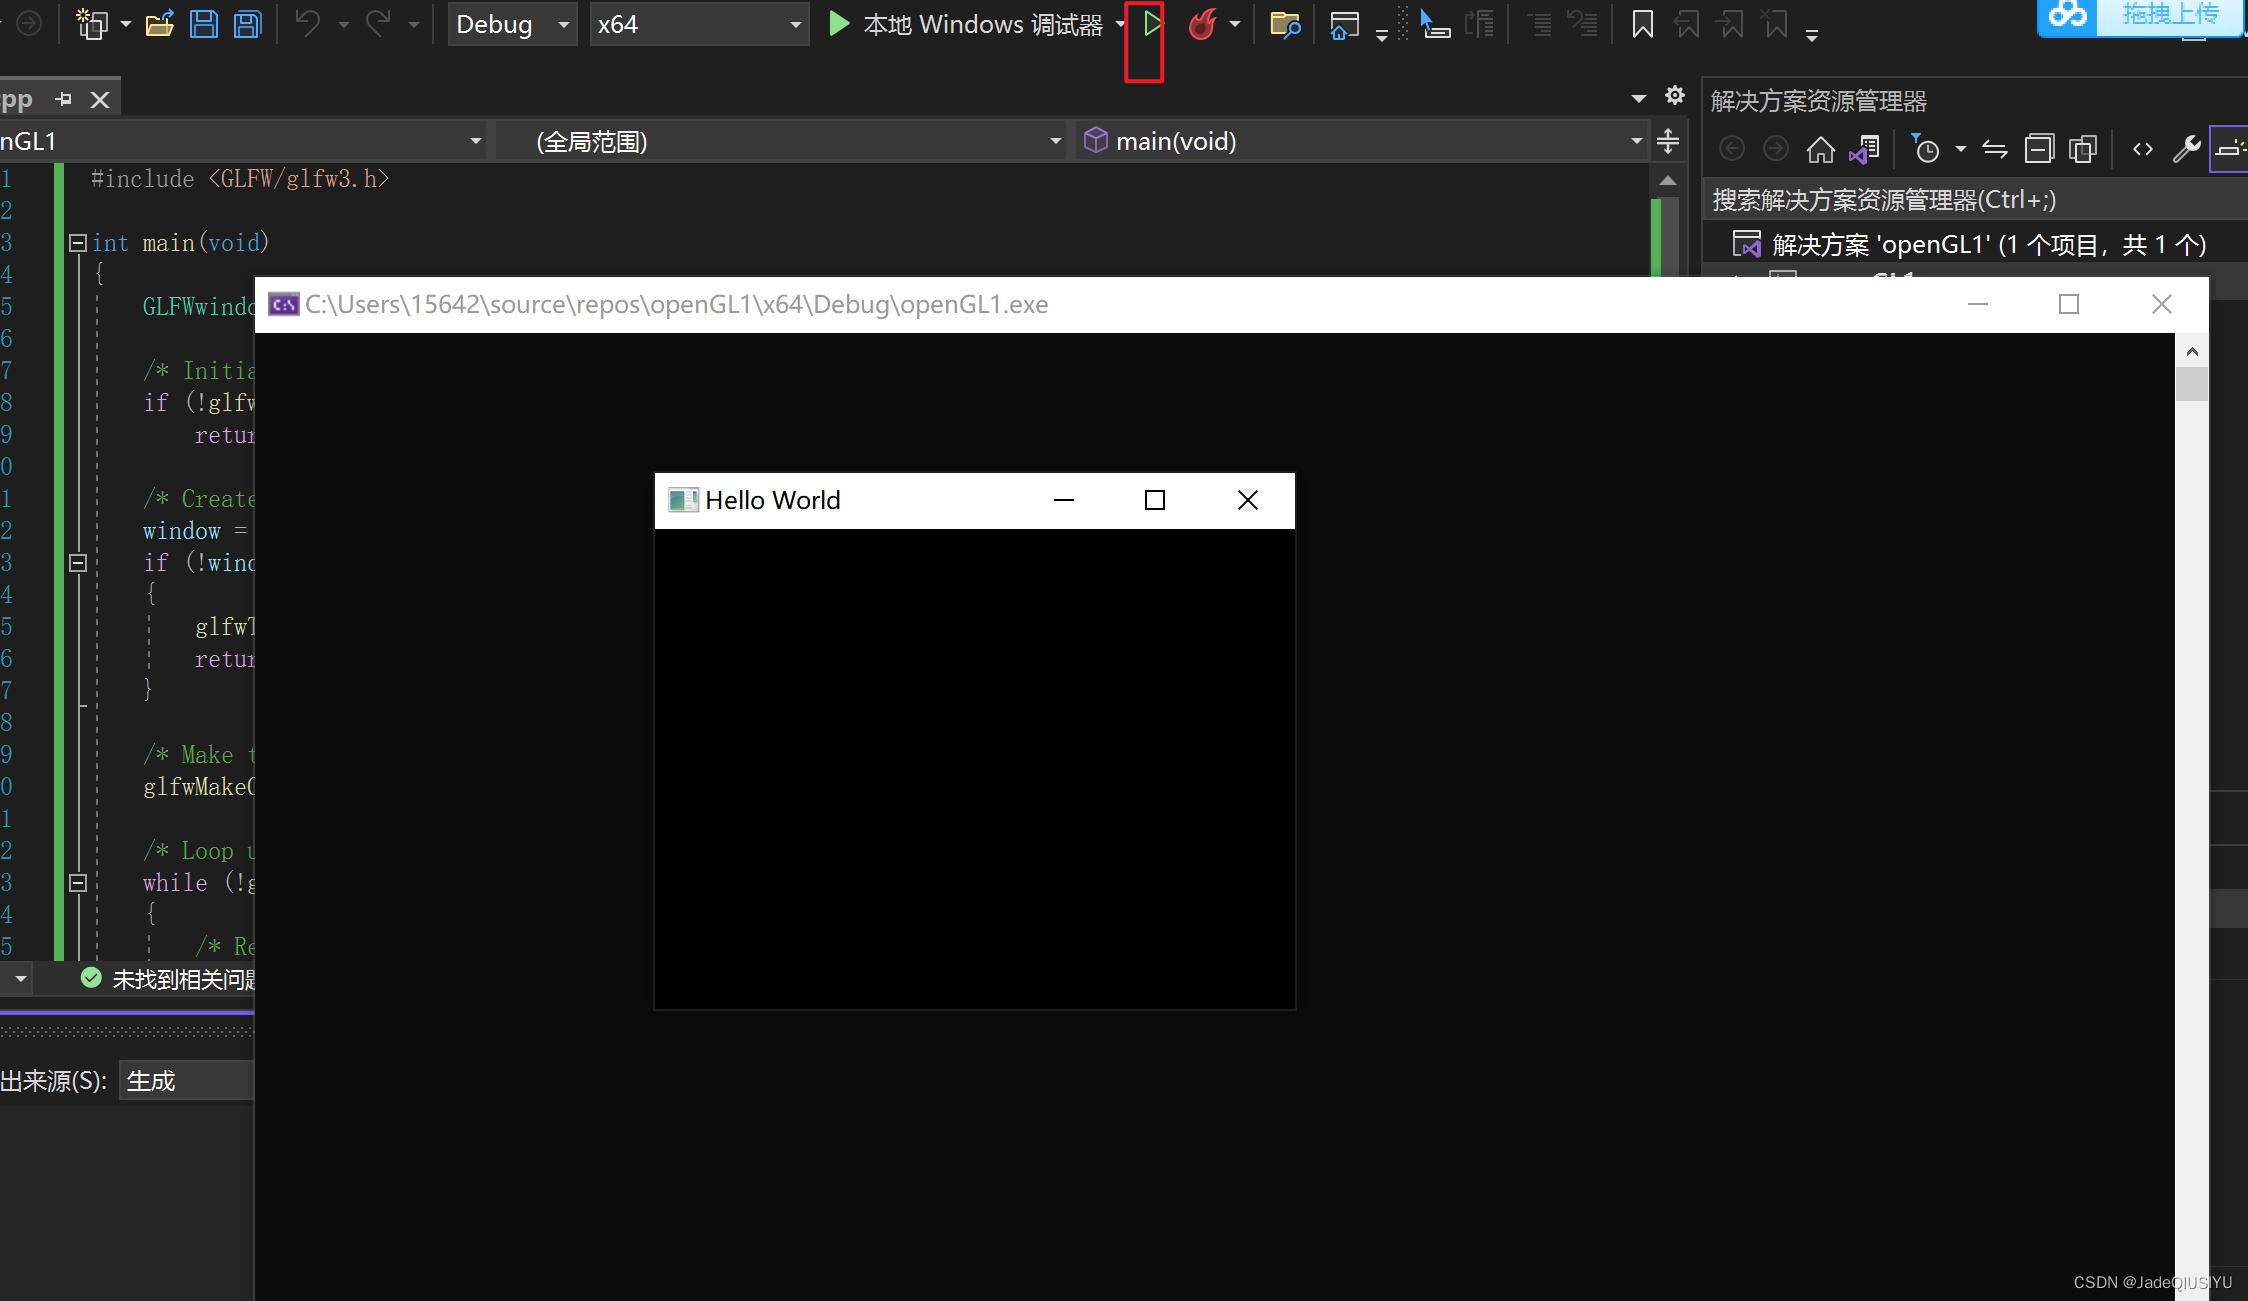Undo the last edit
The height and width of the screenshot is (1301, 2248).
coord(308,23)
